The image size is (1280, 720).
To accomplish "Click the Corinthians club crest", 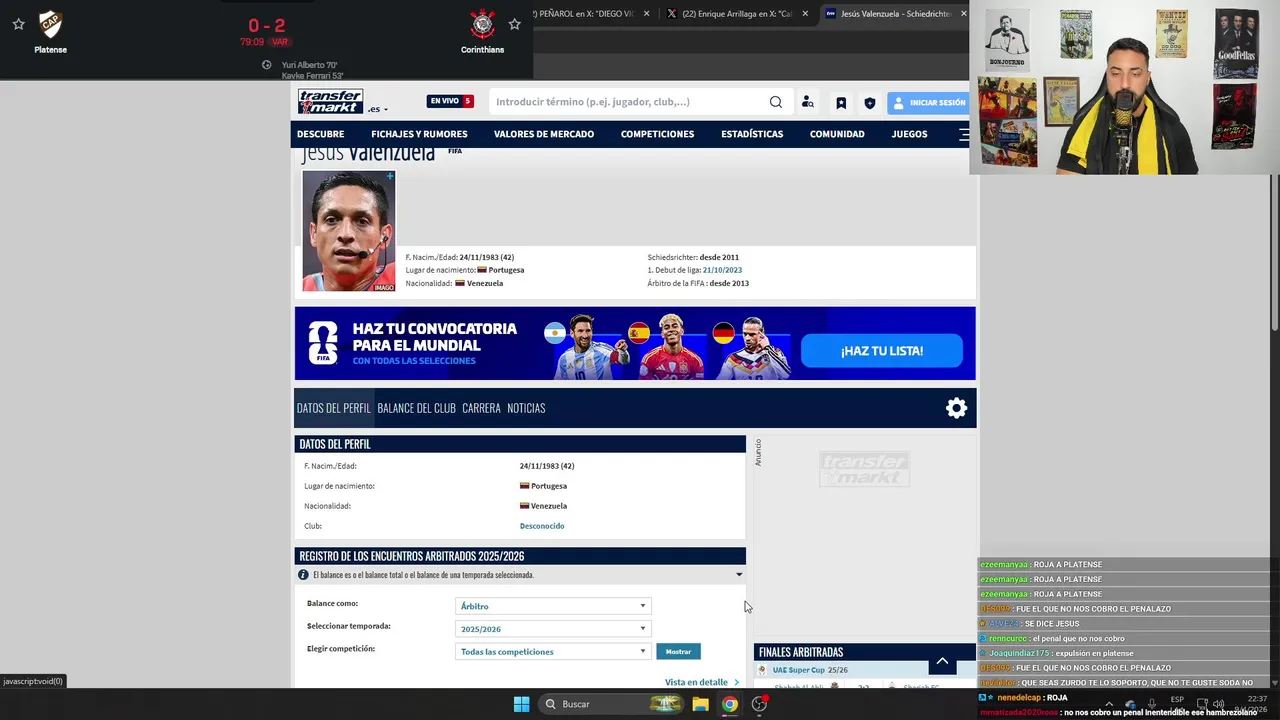I will [x=483, y=24].
